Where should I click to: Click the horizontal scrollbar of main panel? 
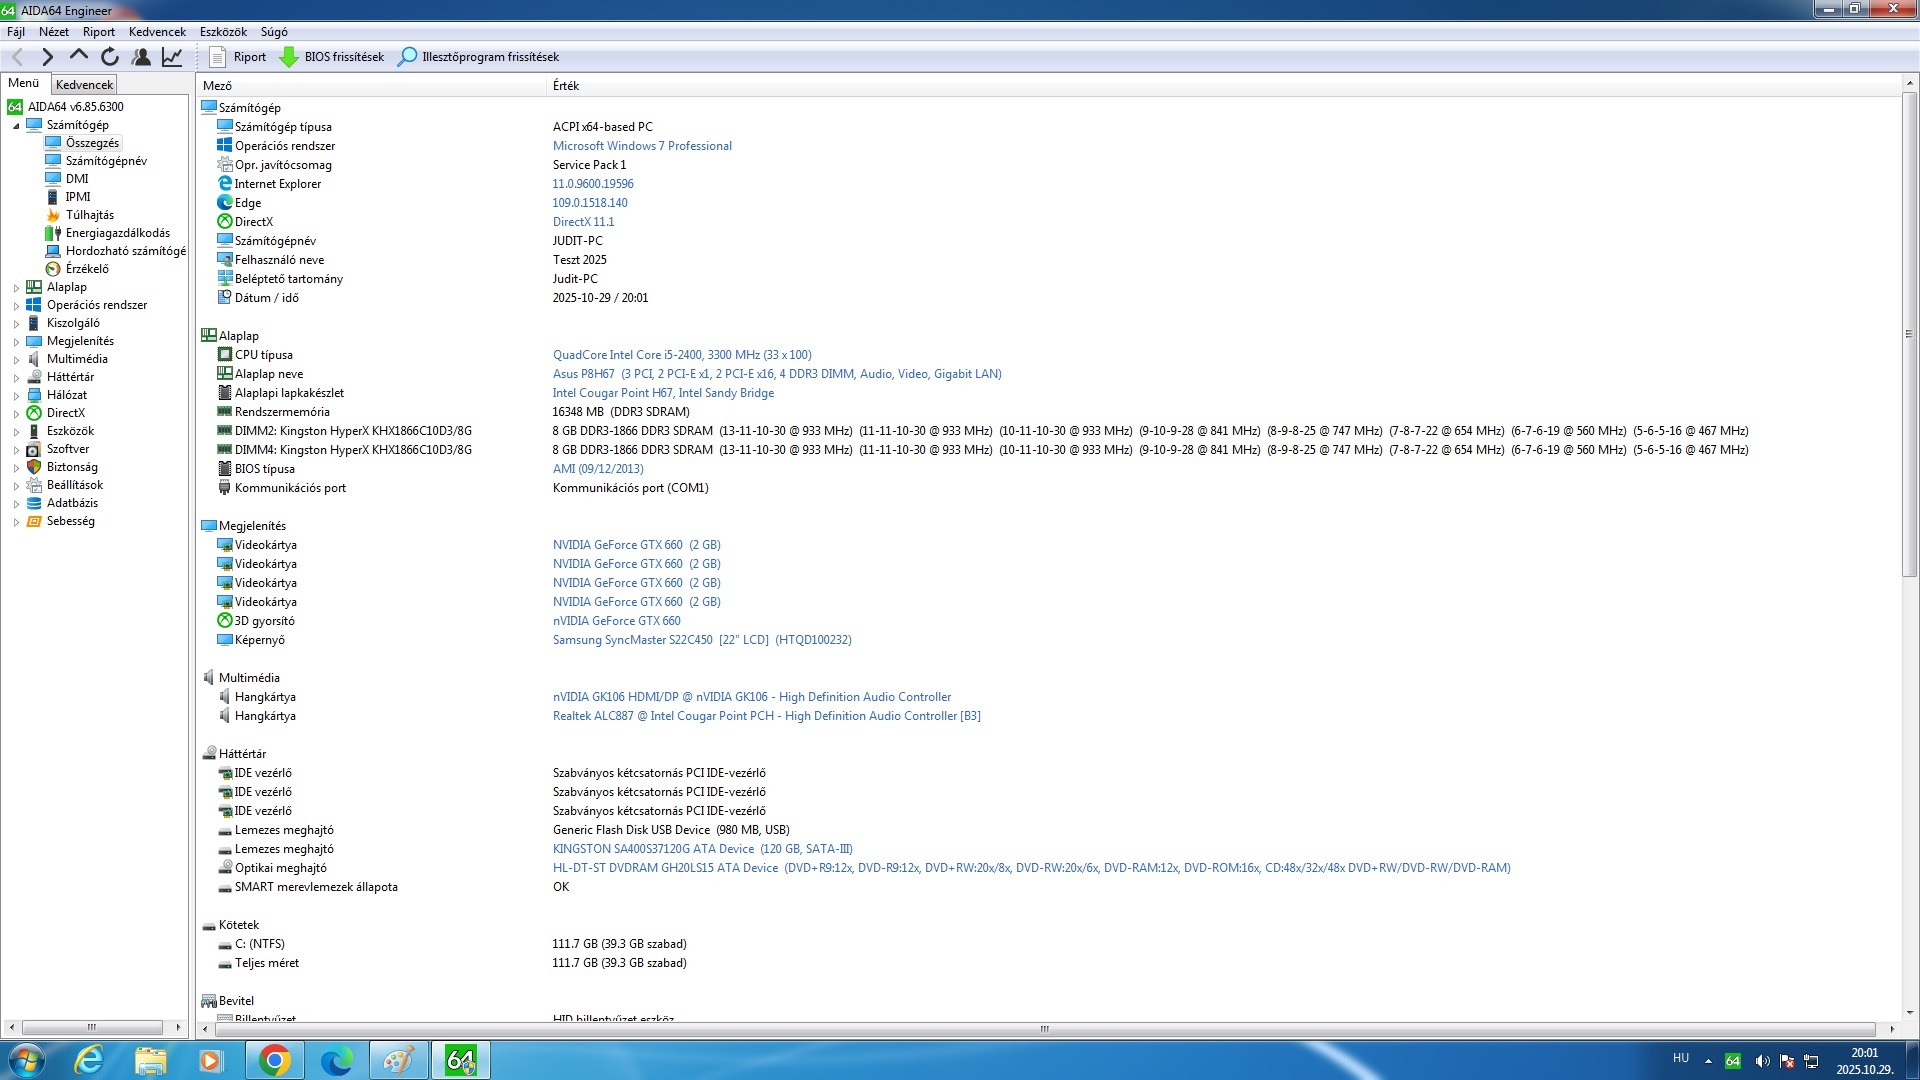click(1044, 1029)
